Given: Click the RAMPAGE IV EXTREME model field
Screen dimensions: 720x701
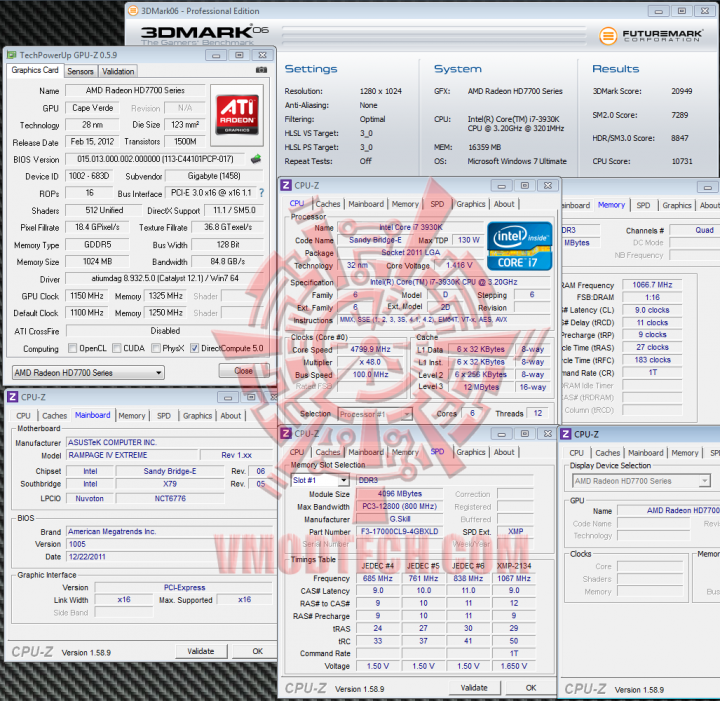Looking at the screenshot, I should point(133,455).
